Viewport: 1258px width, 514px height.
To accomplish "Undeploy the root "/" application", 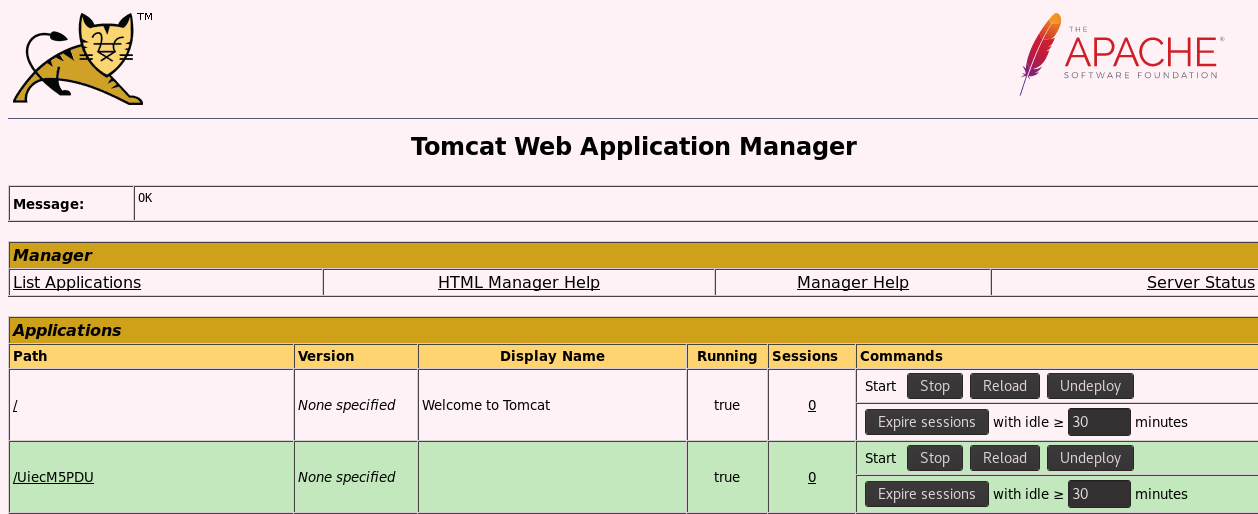I will 1090,386.
